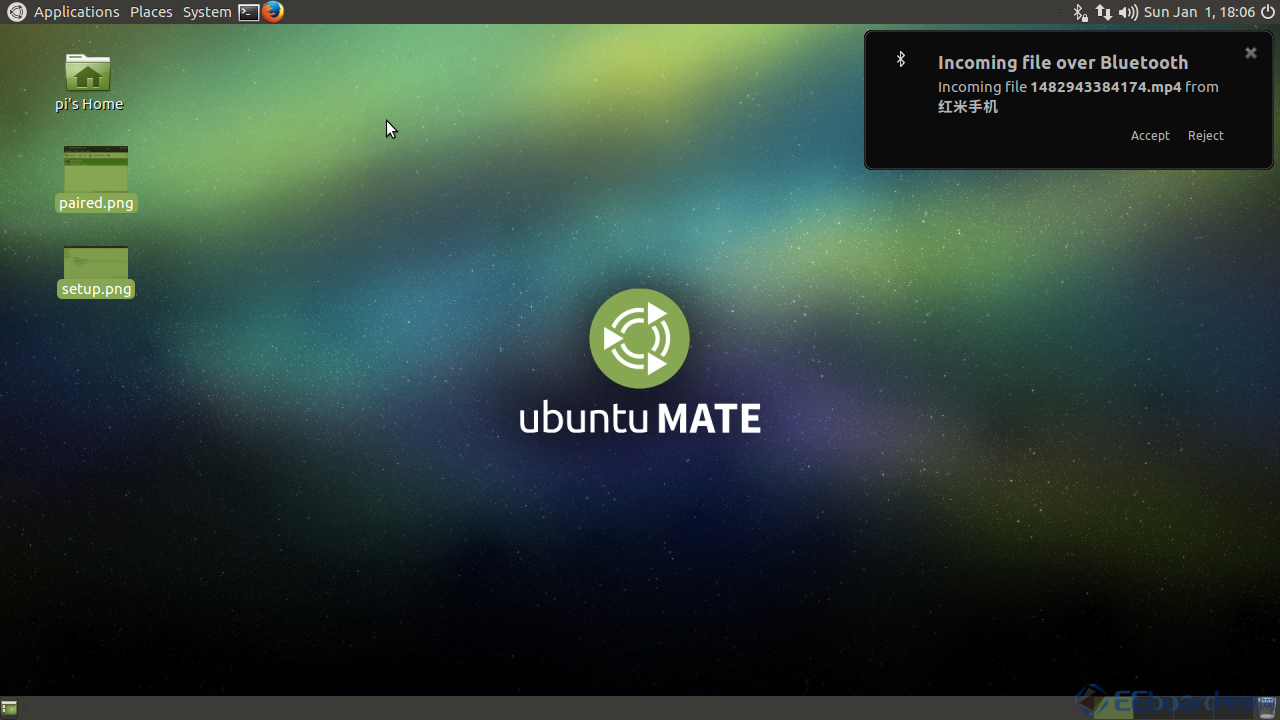
Task: Open the Applications menu
Action: [76, 12]
